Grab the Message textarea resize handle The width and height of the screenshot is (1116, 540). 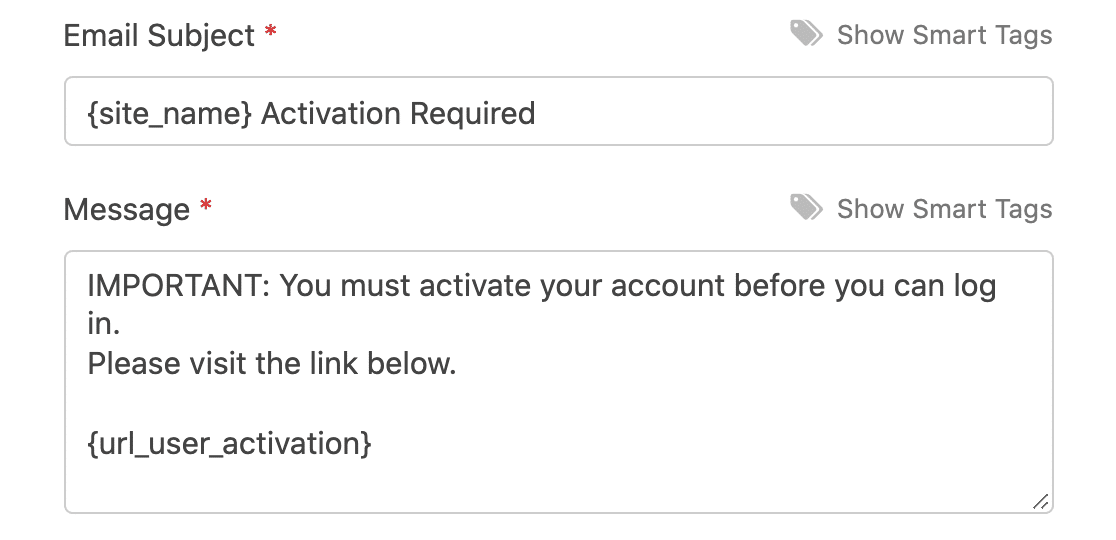[x=1040, y=502]
